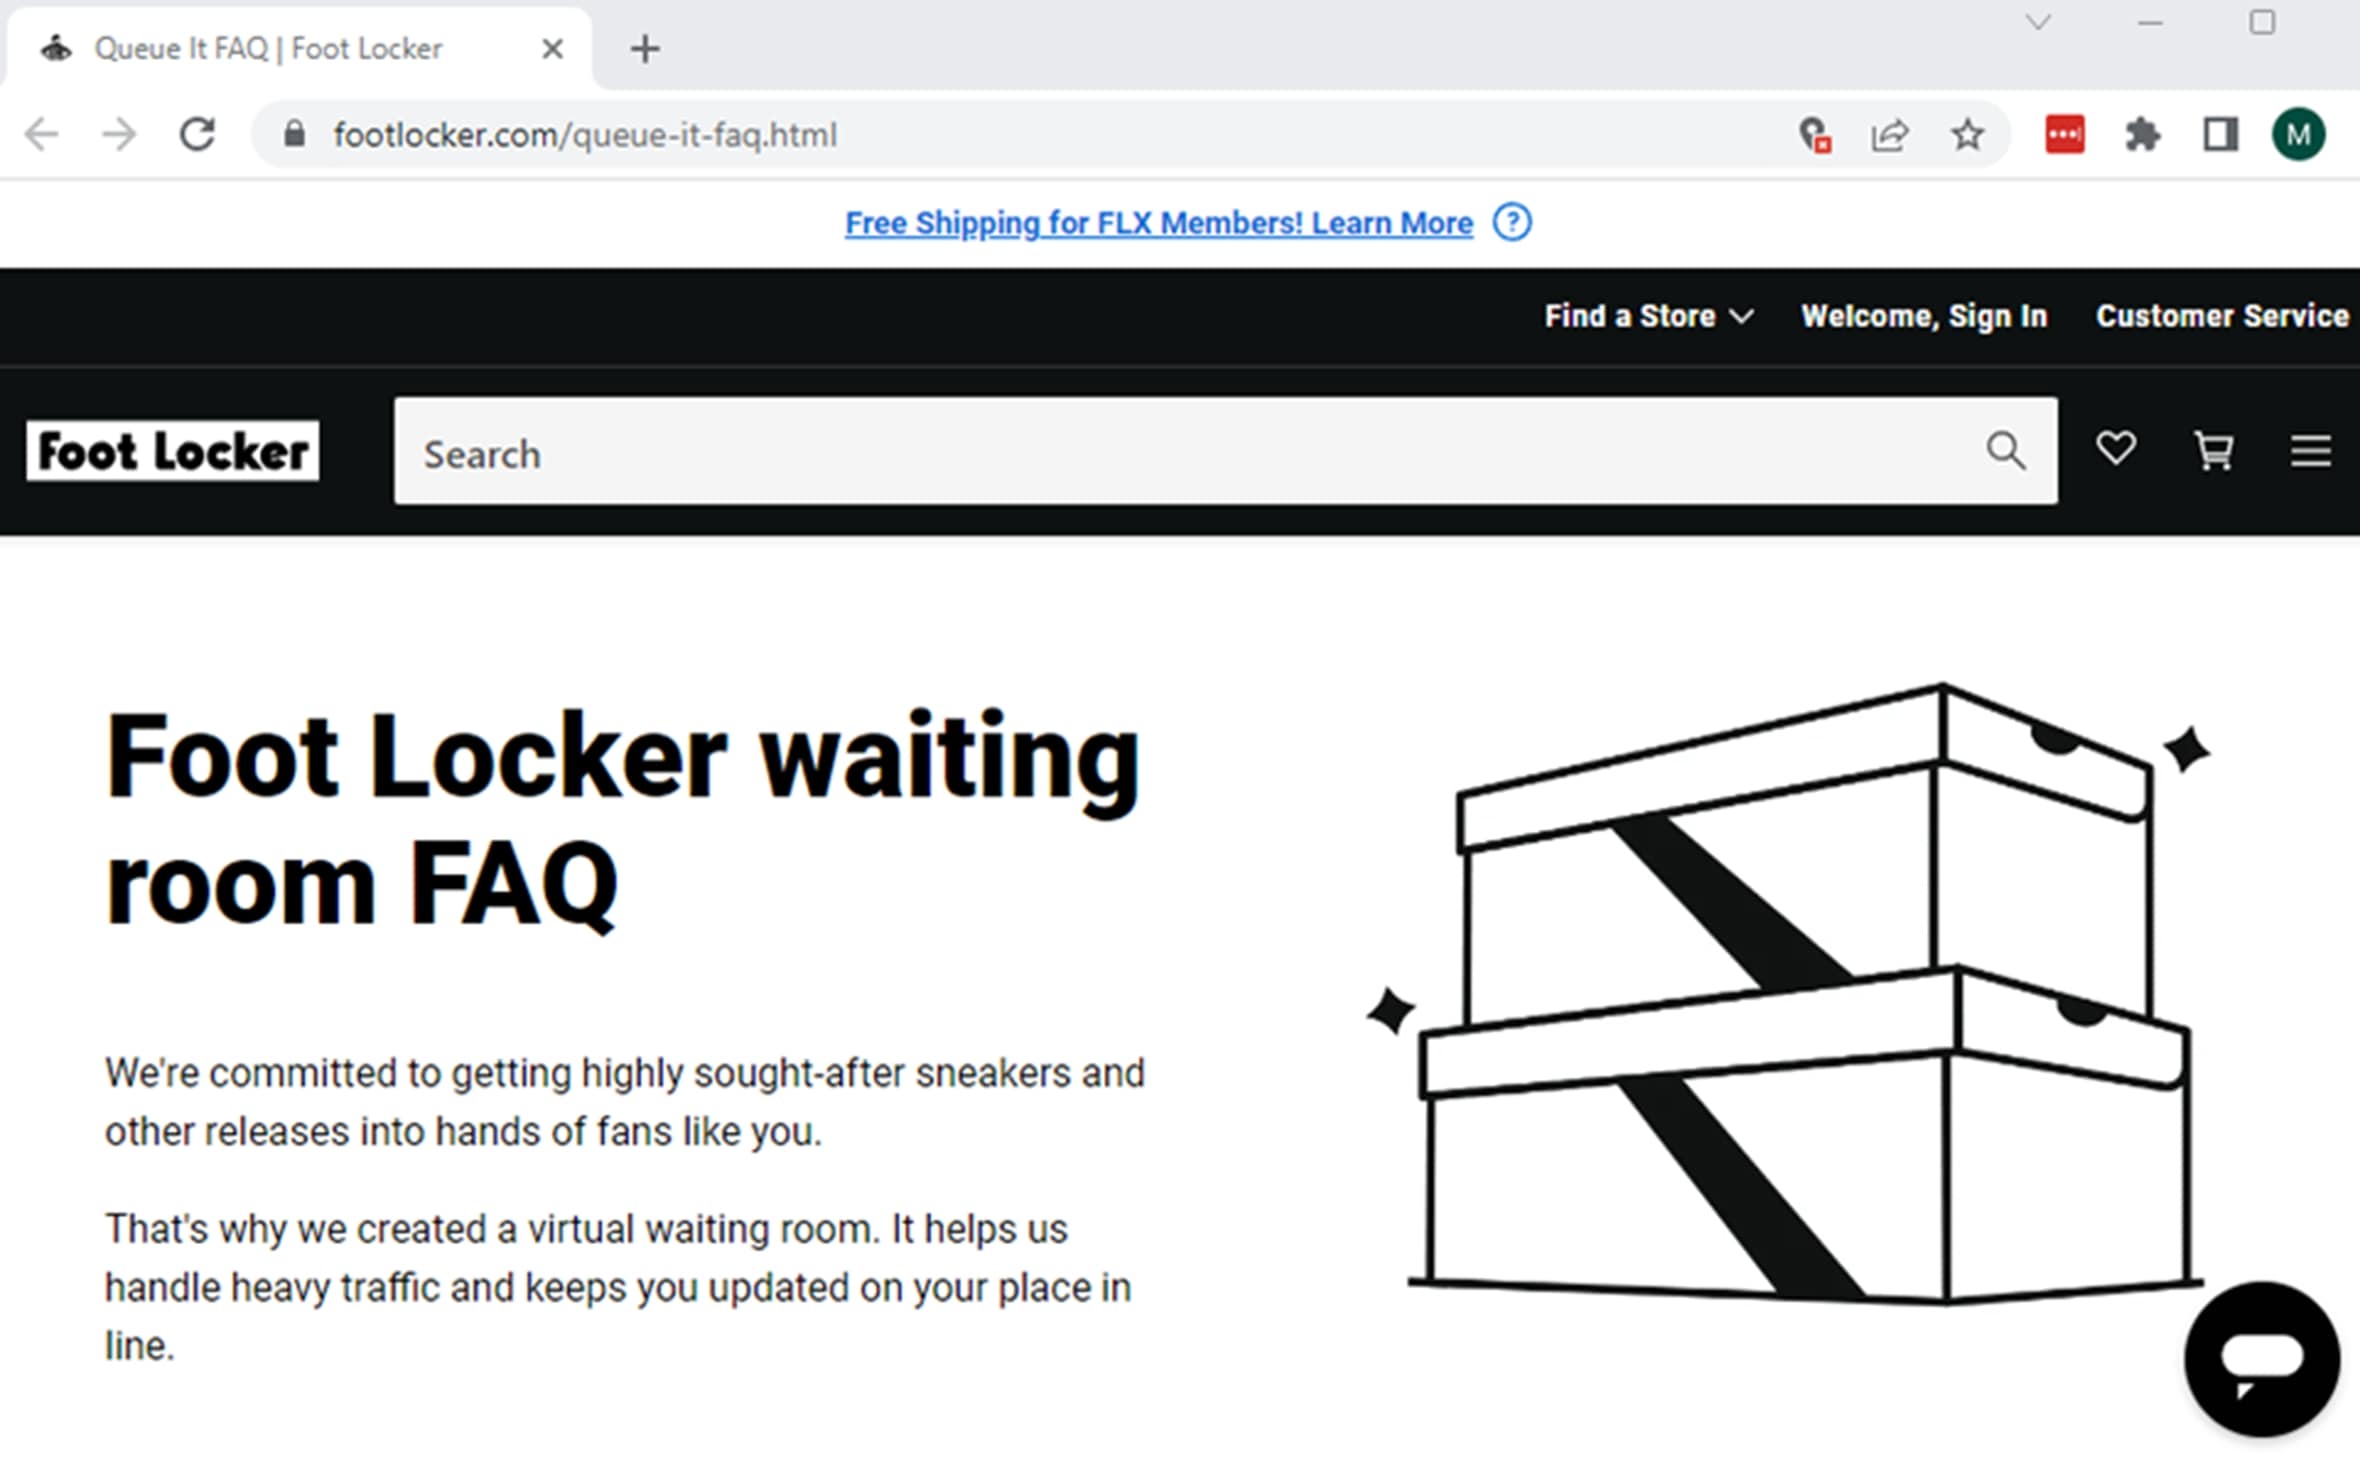2360x1474 pixels.
Task: Click Free Shipping FLX Members link
Action: [1158, 222]
